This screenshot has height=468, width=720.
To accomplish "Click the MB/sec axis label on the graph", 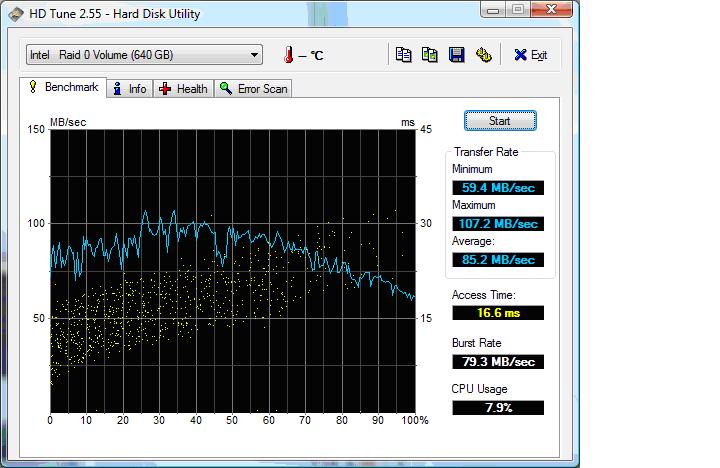I will tap(68, 122).
